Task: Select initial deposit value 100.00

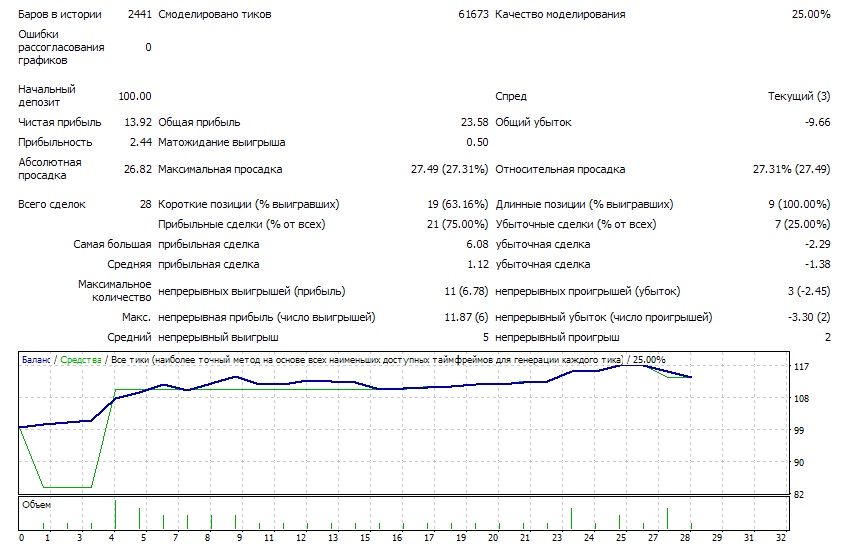Action: (x=135, y=96)
